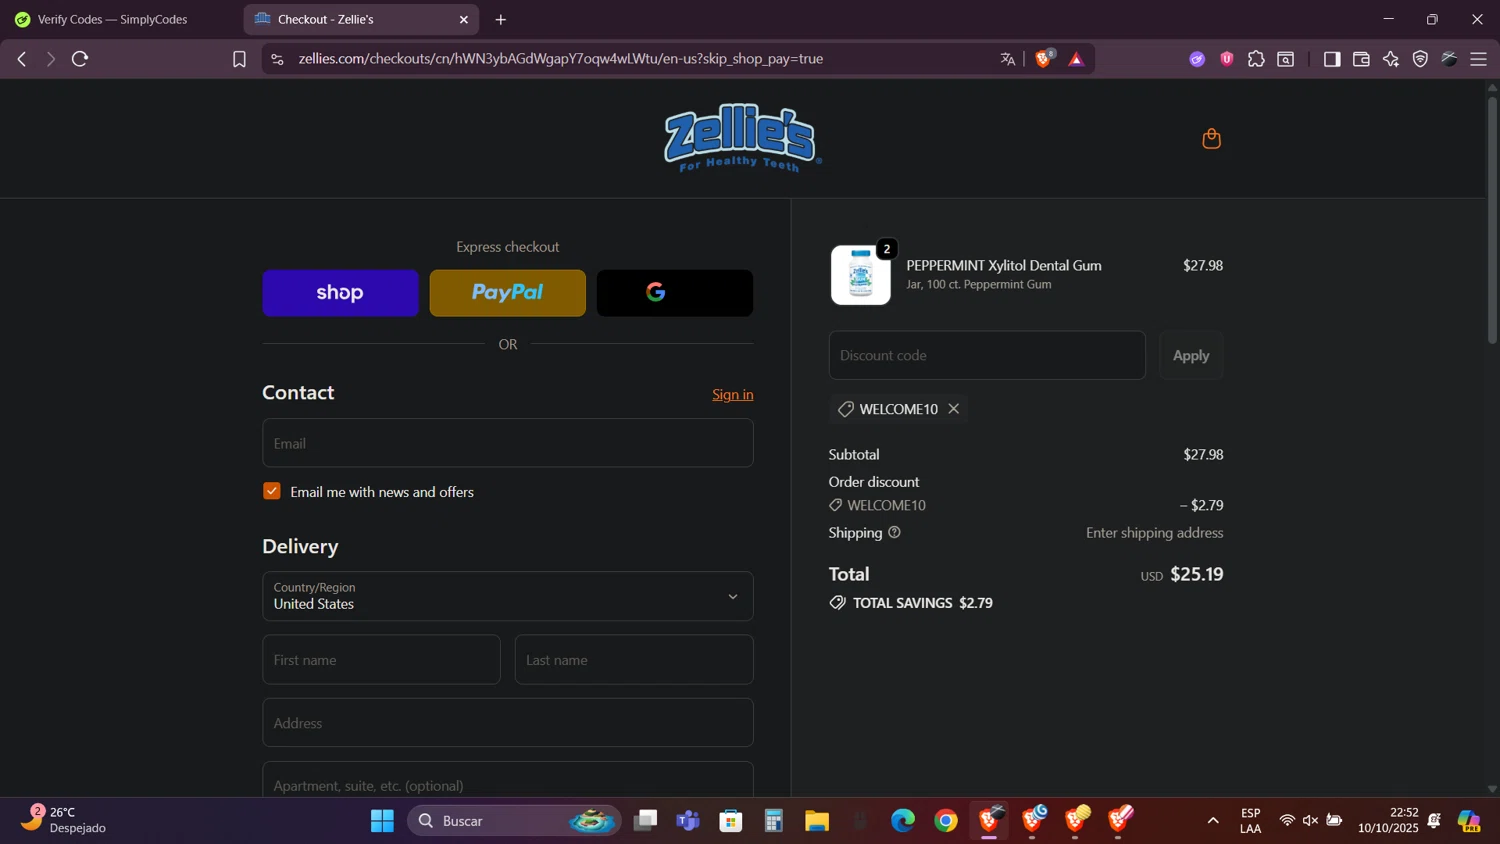Expand the Country/Region dropdown

(x=507, y=596)
